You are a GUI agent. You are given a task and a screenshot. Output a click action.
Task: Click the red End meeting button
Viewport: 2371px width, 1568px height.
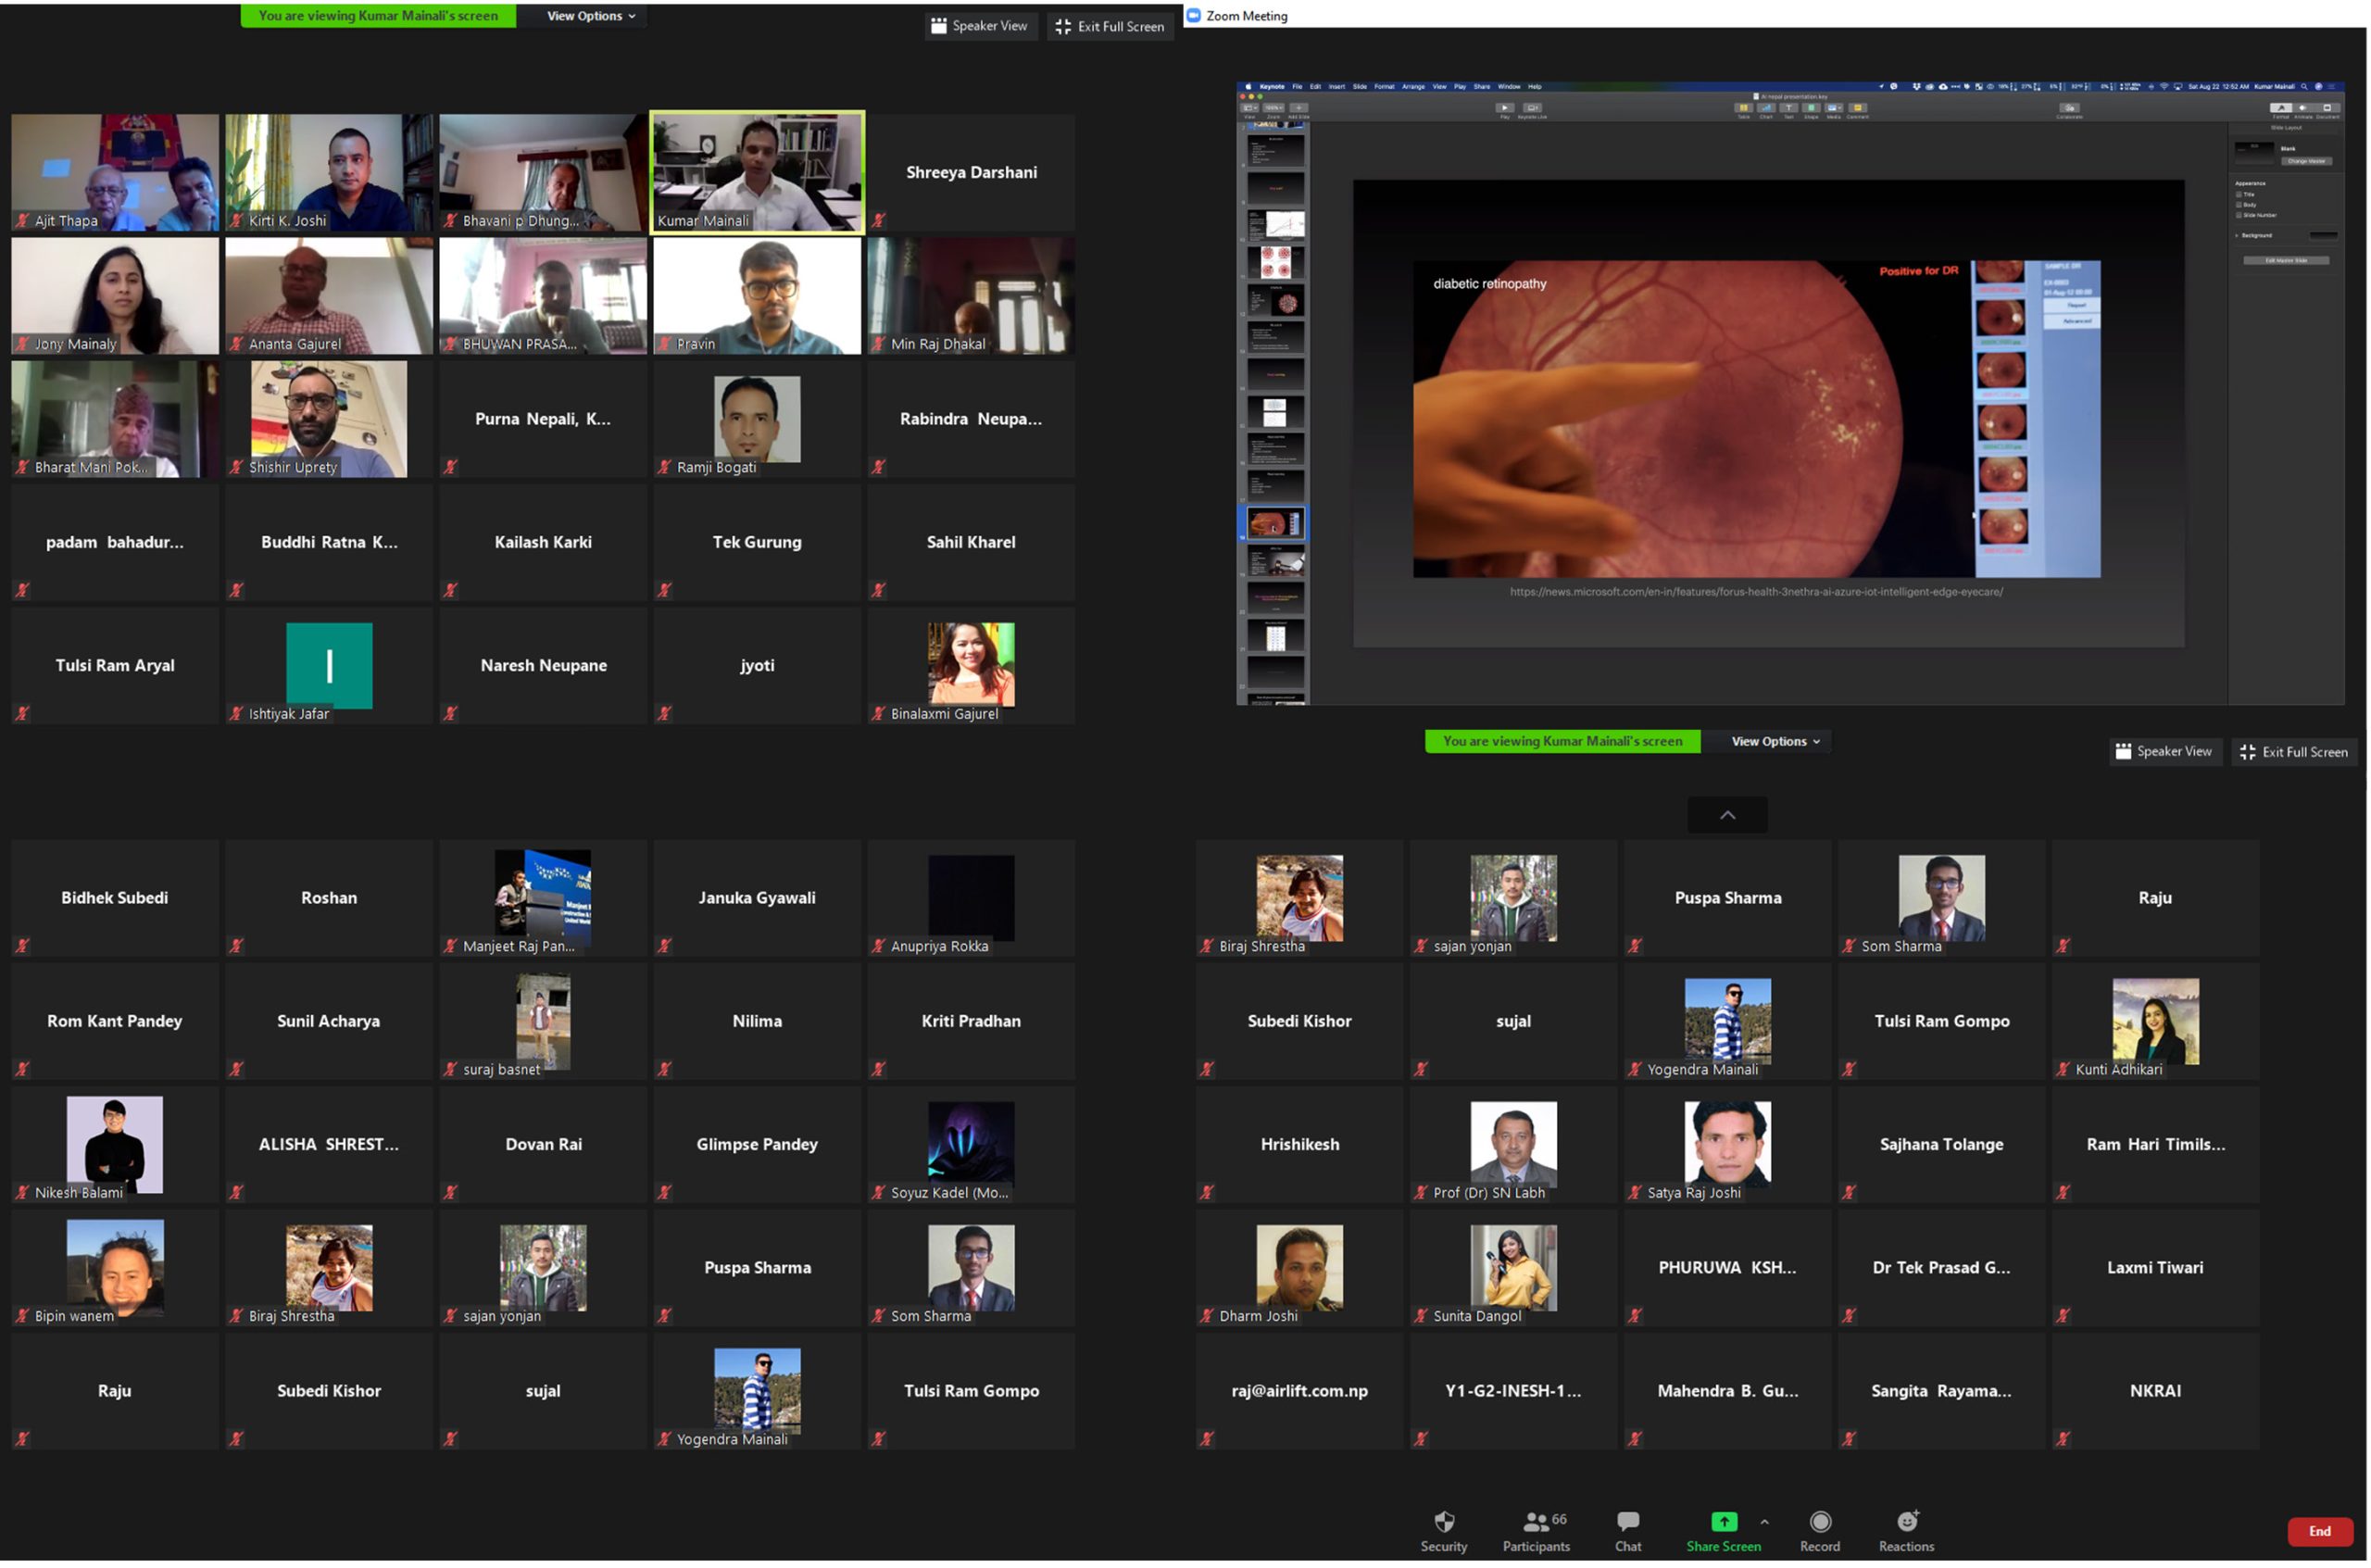coord(2319,1531)
